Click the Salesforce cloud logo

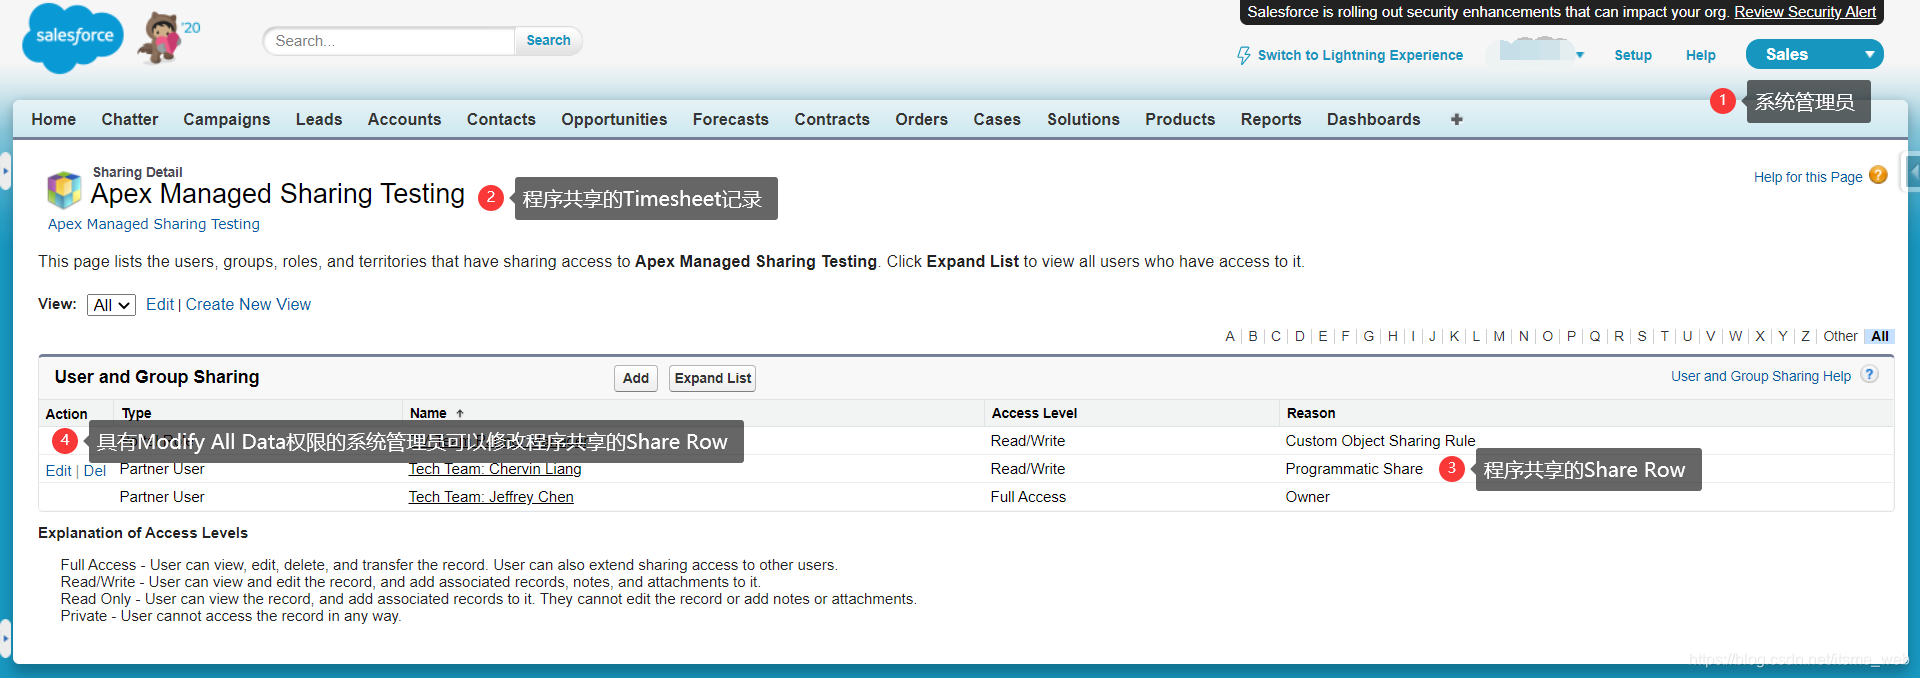click(x=73, y=38)
